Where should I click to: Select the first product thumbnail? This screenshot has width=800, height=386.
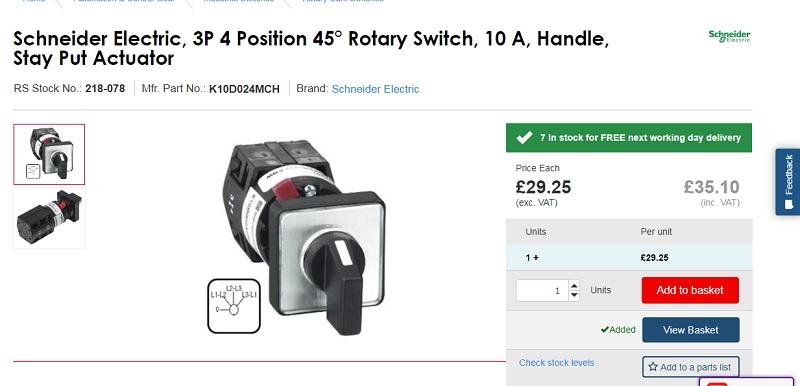coord(49,154)
